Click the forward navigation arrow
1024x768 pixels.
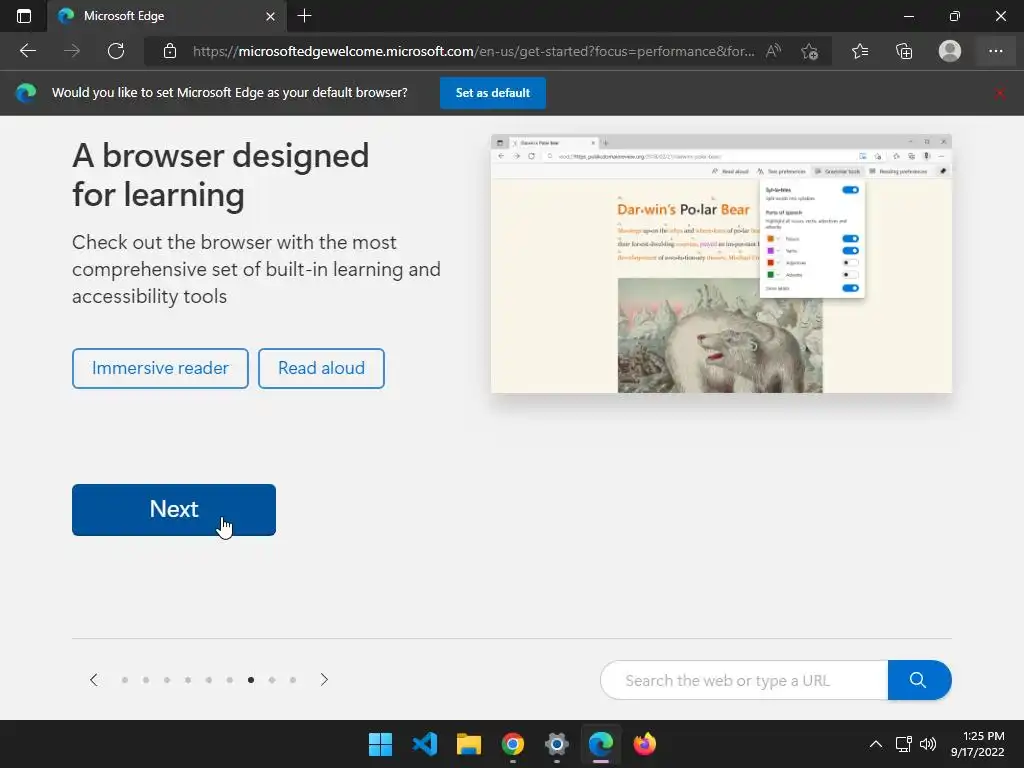click(x=72, y=51)
